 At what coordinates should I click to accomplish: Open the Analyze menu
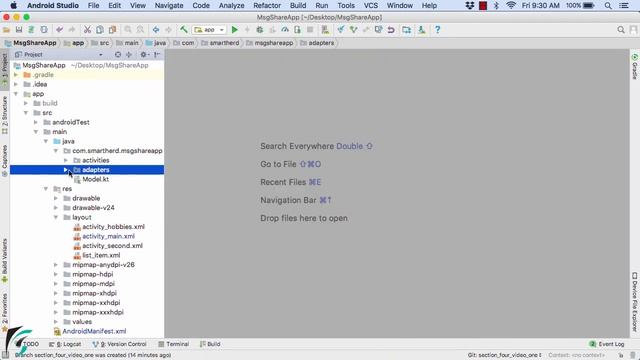231,5
